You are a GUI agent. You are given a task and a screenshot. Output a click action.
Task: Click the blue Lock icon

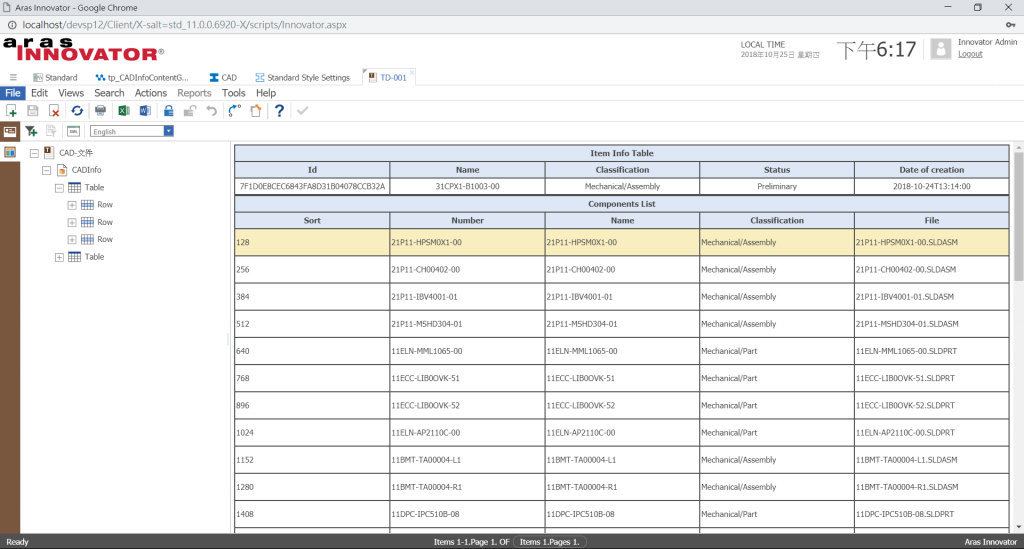pyautogui.click(x=168, y=111)
